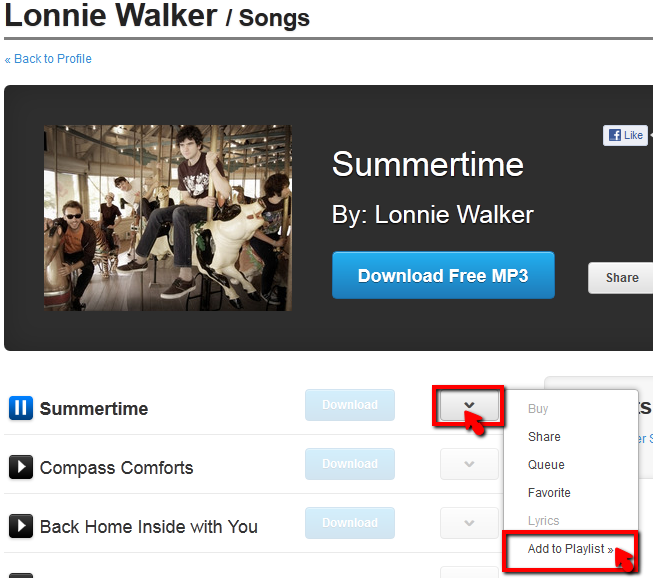Download Back Home Inside with You
Viewport: 653px width, 578px height.
tap(350, 523)
